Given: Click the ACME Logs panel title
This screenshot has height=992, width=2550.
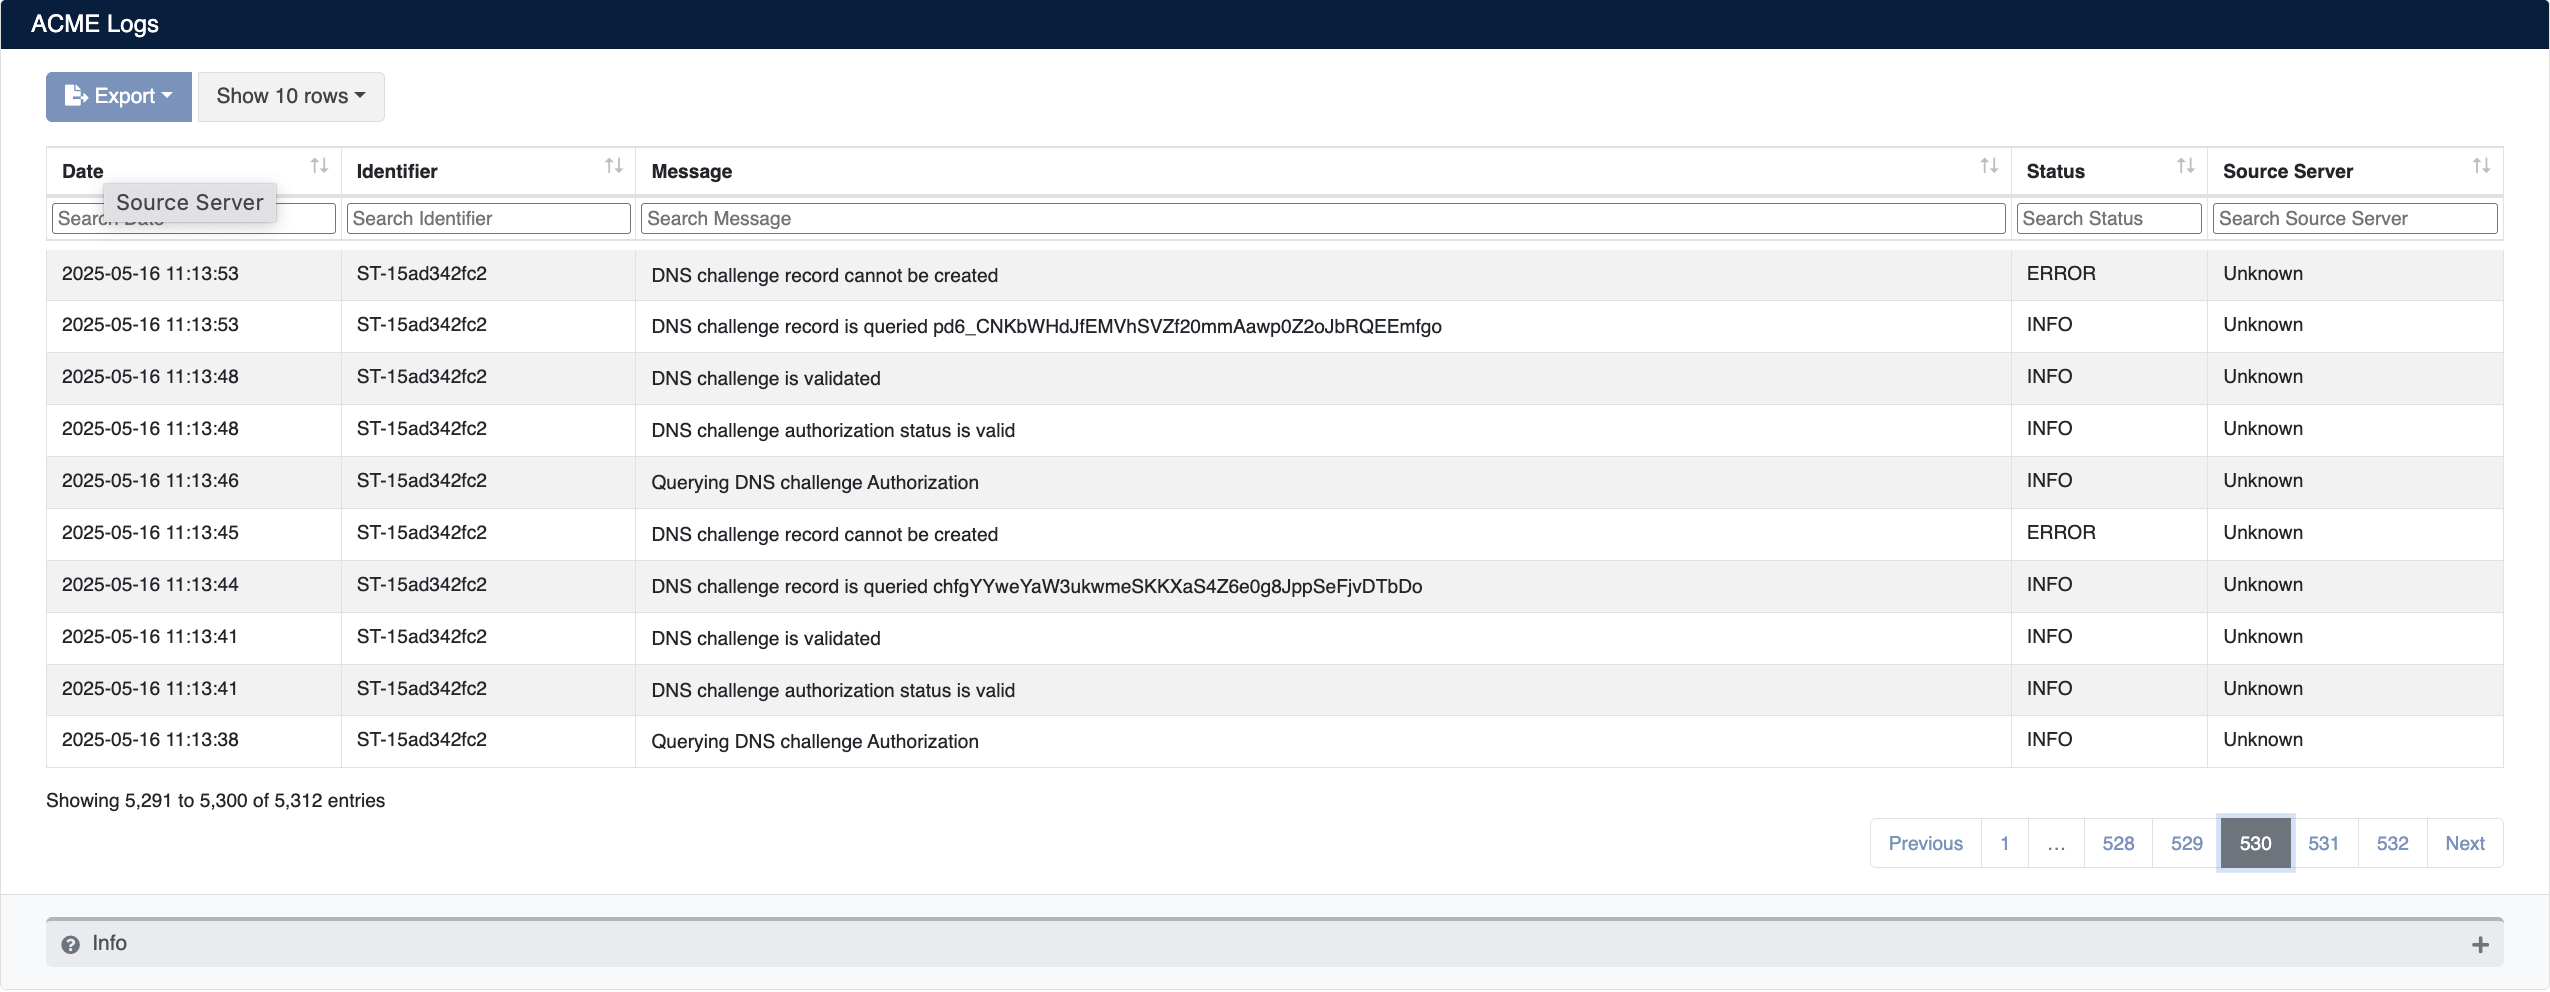Looking at the screenshot, I should (x=95, y=24).
